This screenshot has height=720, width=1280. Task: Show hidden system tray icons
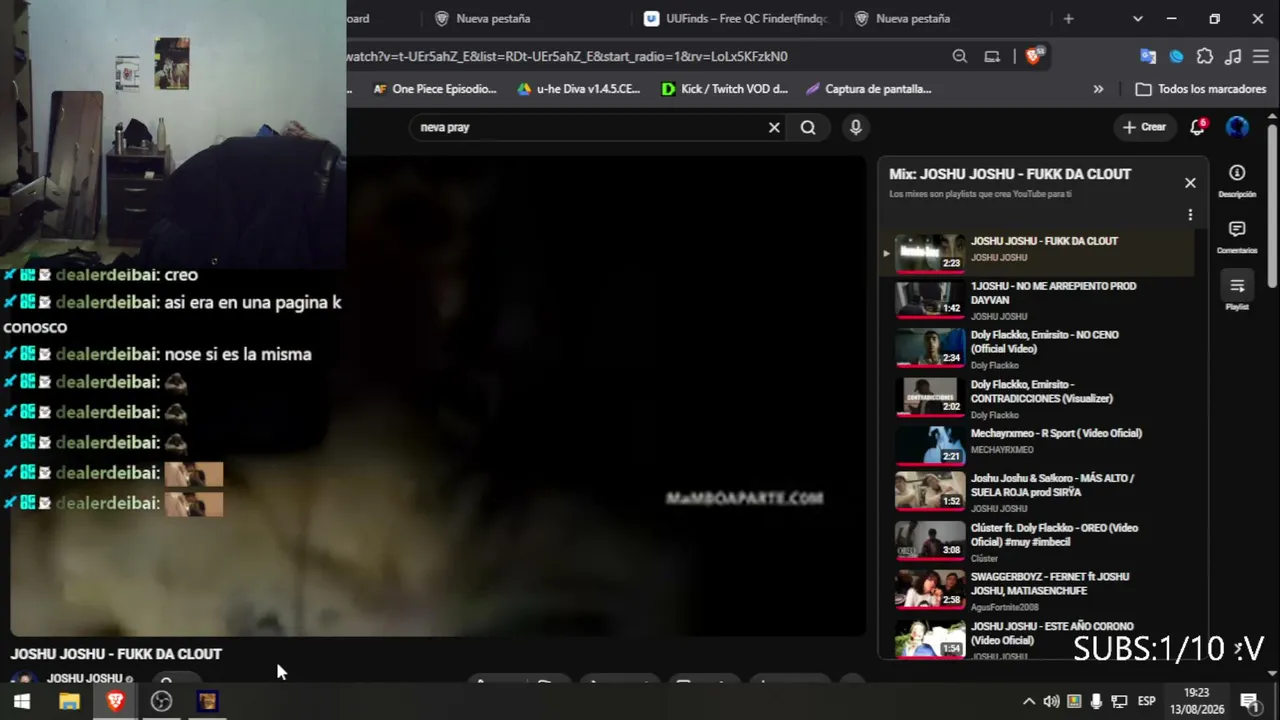pos(1028,701)
